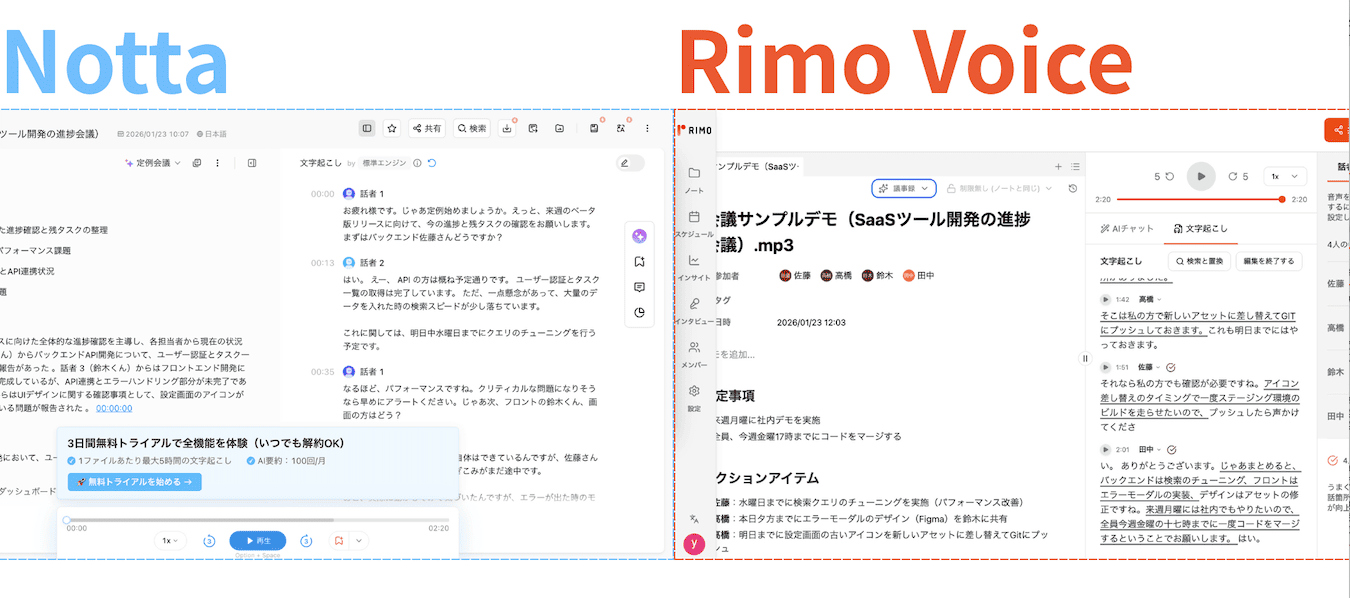Click the copy summary icon beside 定例会議

(197, 163)
